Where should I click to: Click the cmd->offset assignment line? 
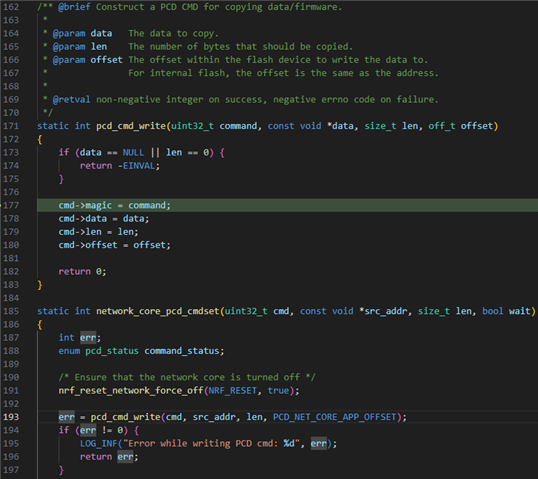(114, 245)
